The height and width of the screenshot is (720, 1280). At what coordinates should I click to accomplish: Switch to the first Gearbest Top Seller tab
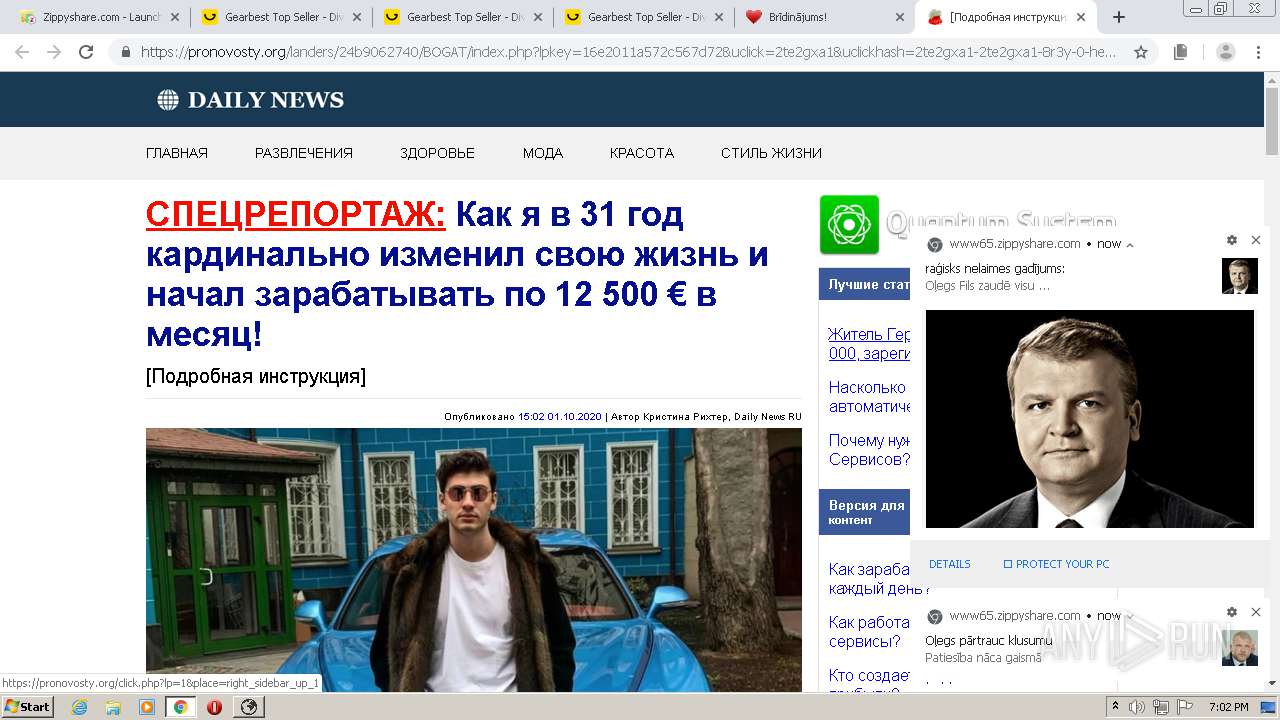282,17
